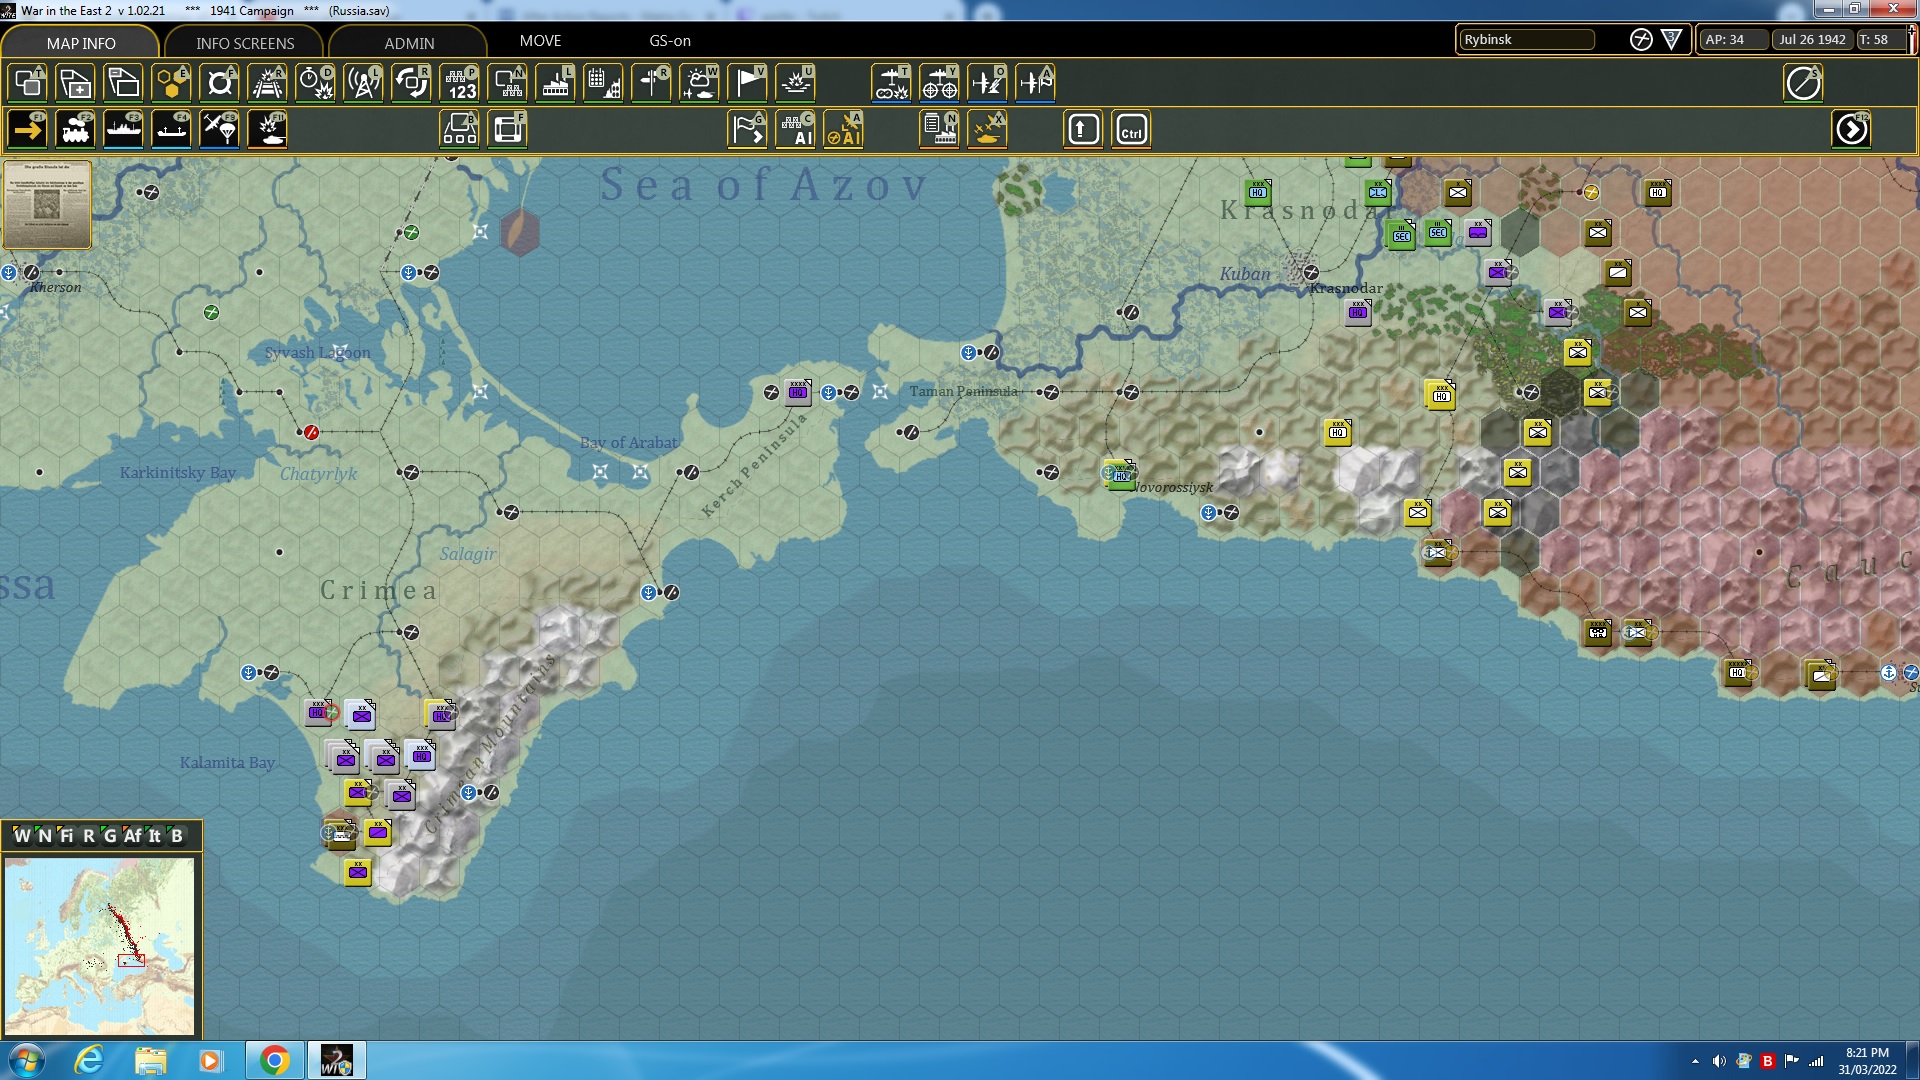
Task: Click the War in the East 2 taskbar button
Action: pyautogui.click(x=336, y=1060)
